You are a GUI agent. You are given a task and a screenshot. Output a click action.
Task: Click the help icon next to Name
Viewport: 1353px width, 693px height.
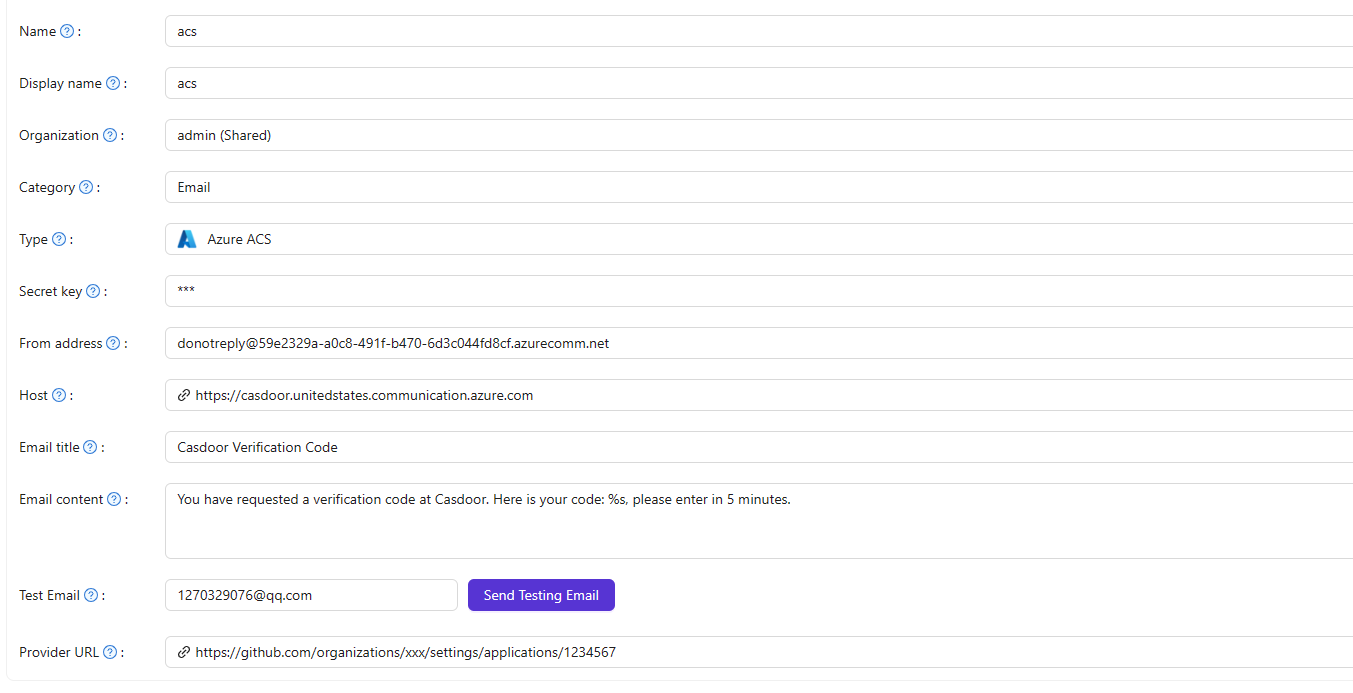tap(66, 30)
